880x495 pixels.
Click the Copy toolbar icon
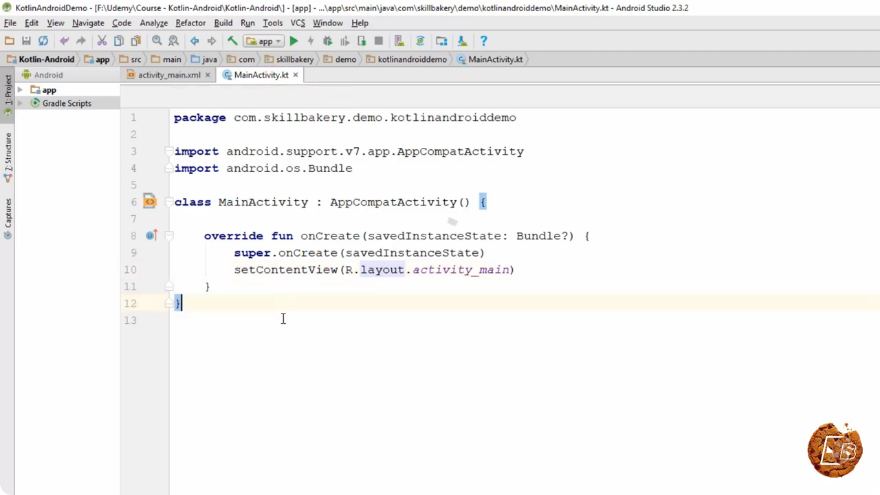tap(118, 41)
